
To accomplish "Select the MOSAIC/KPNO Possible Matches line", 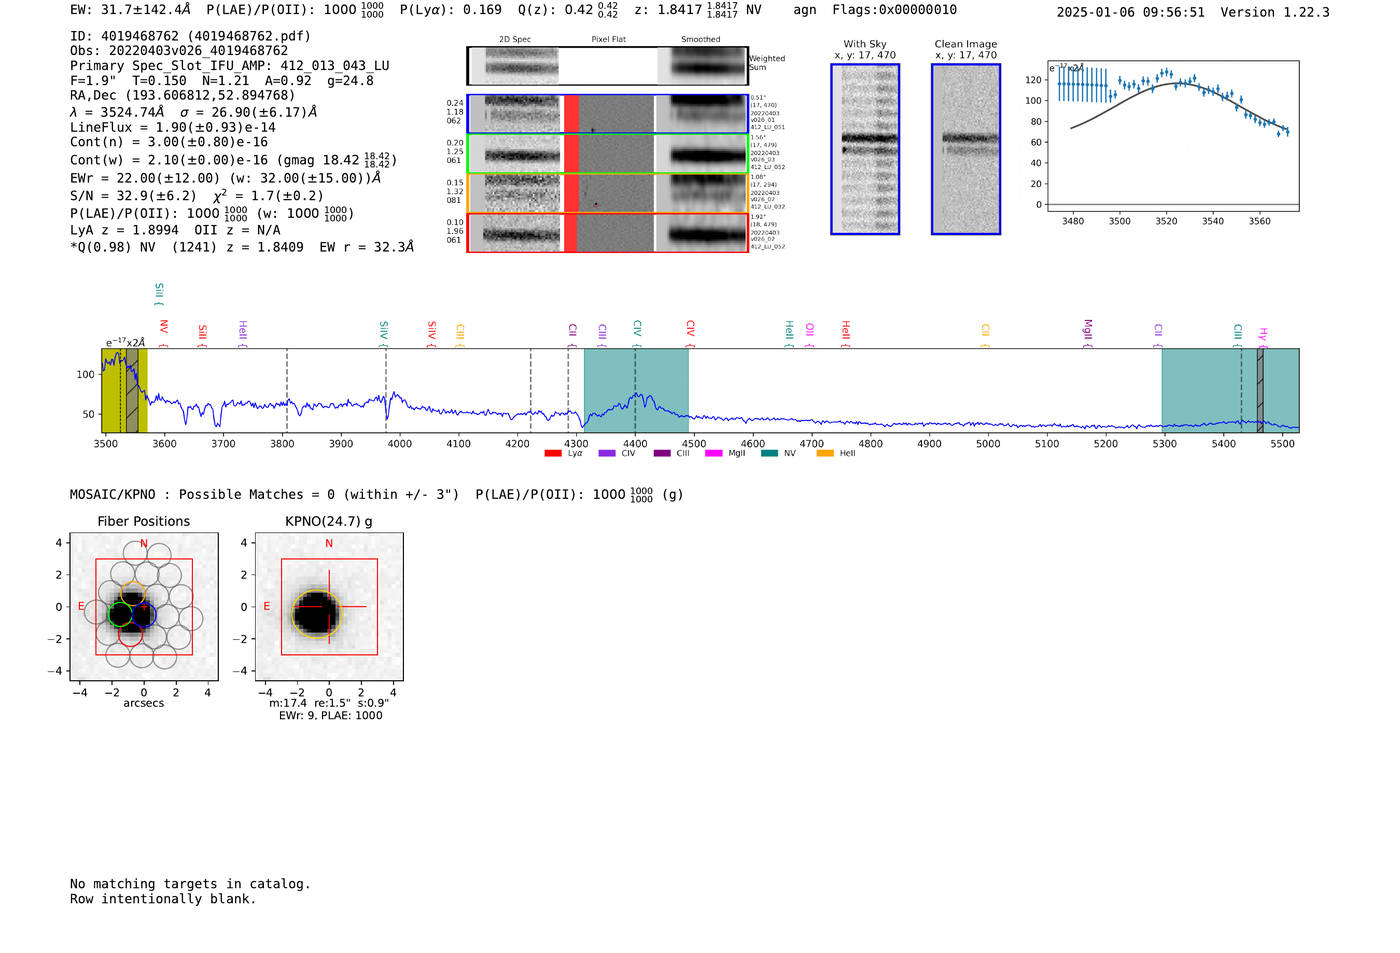I will (x=377, y=494).
